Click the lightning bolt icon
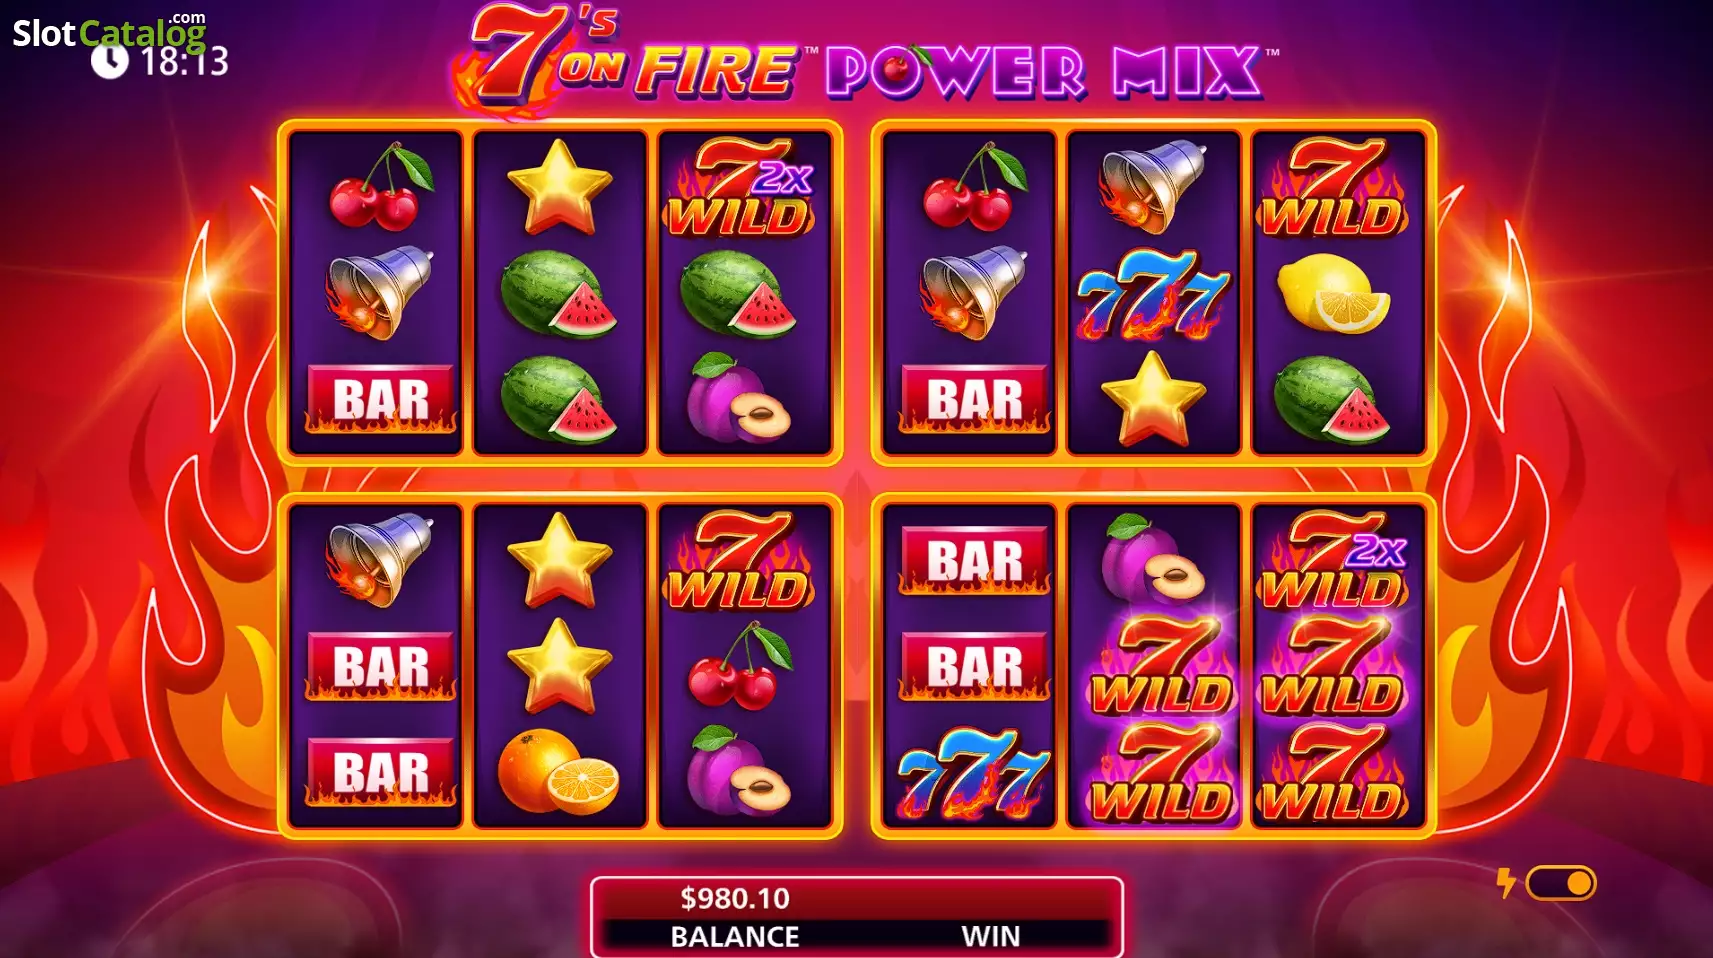This screenshot has width=1713, height=958. coord(1505,883)
